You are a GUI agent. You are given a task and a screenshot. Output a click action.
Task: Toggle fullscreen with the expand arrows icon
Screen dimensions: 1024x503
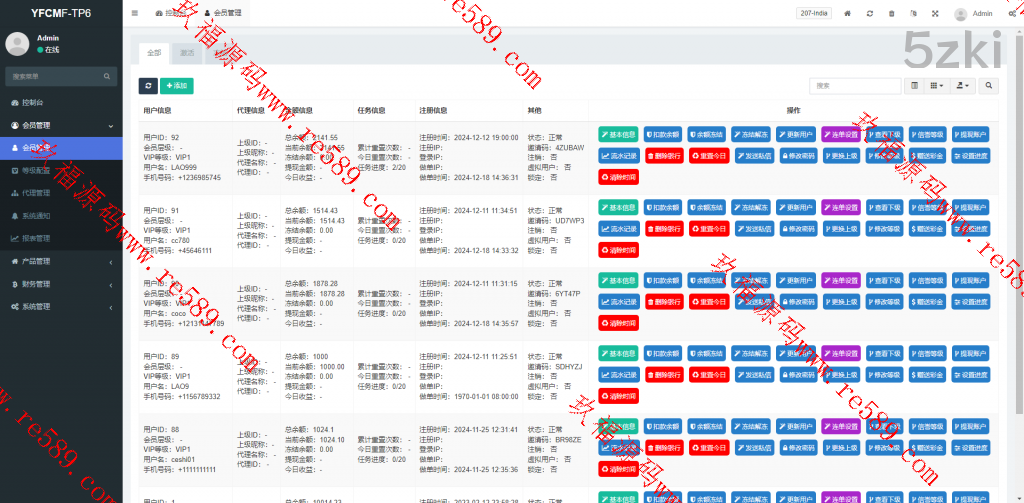[x=935, y=13]
